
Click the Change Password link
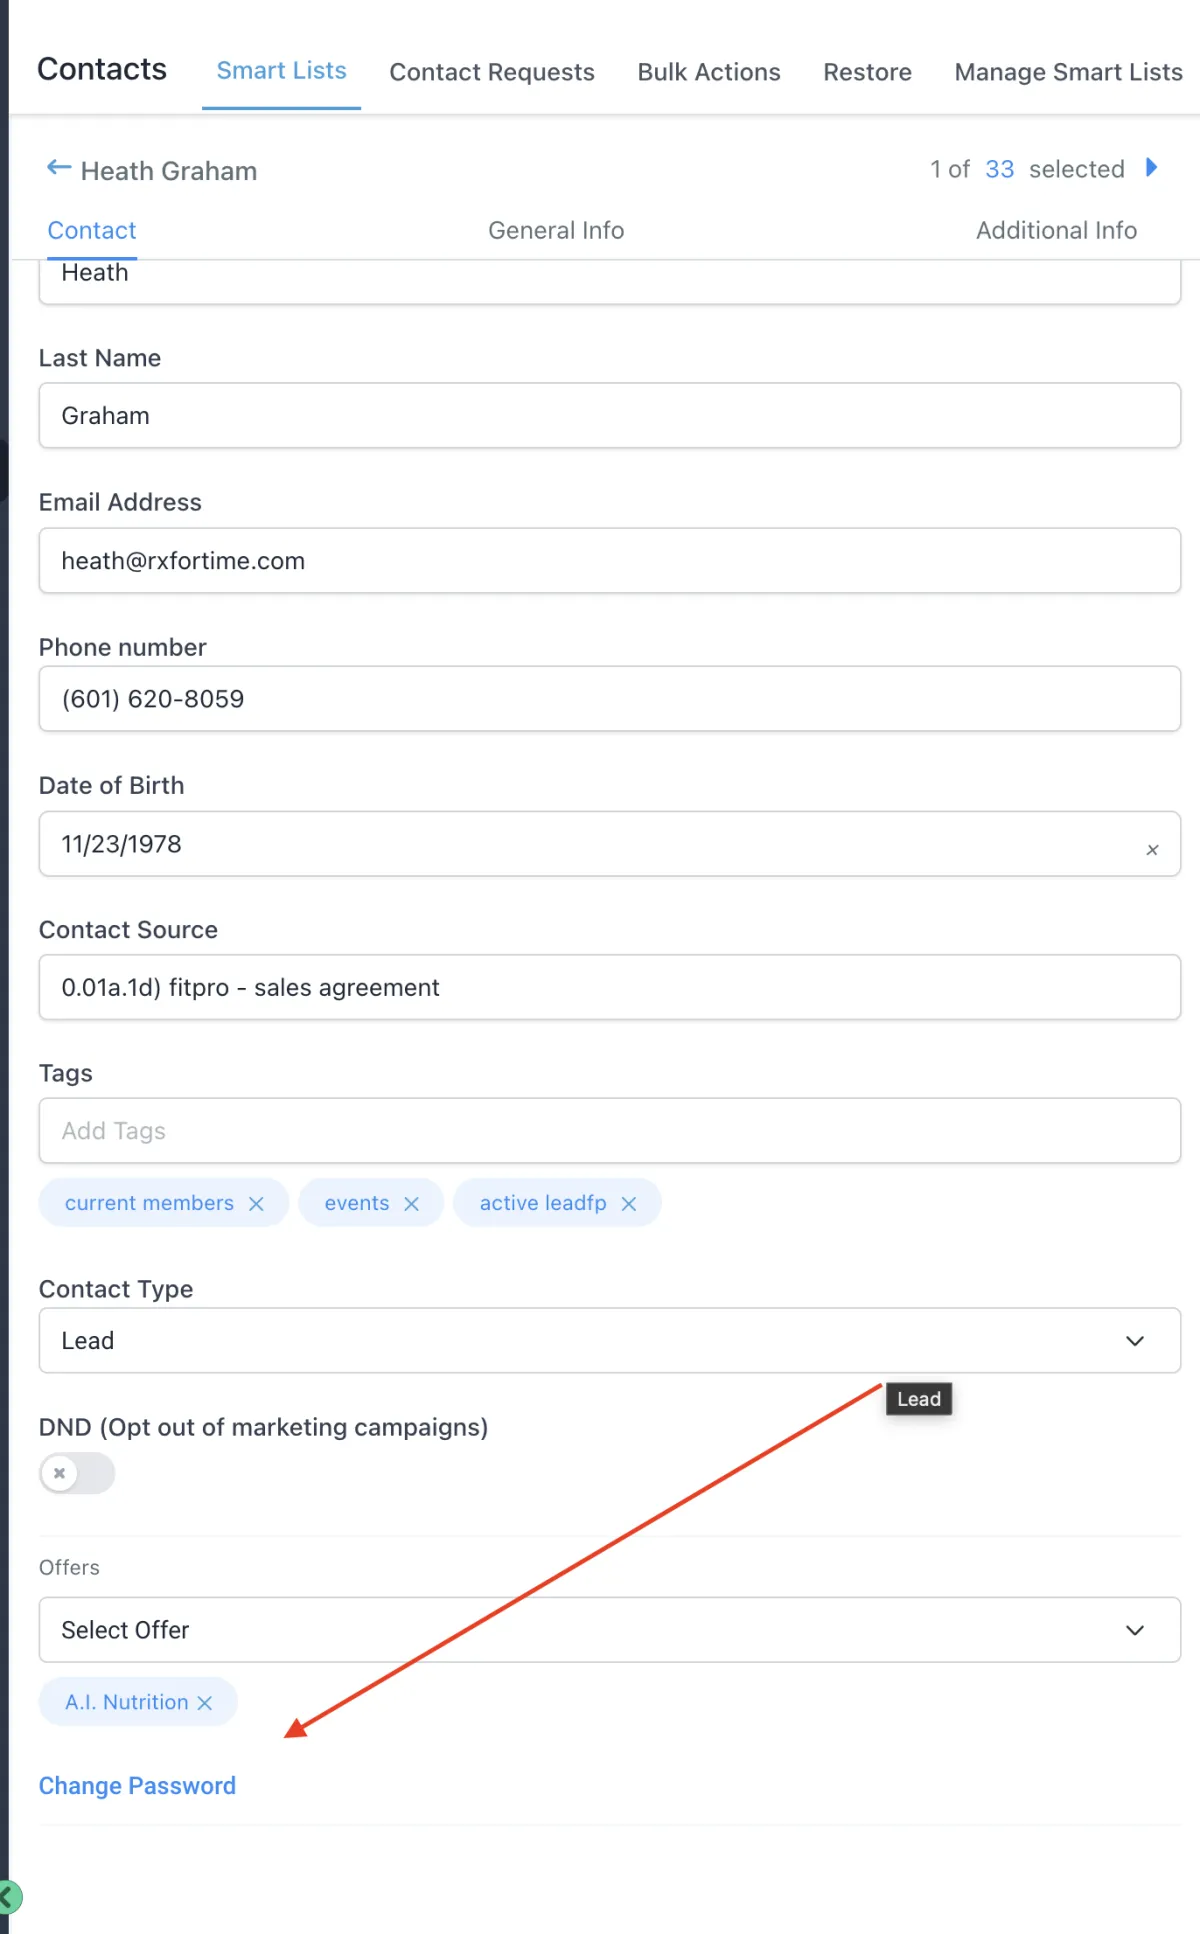coord(137,1786)
